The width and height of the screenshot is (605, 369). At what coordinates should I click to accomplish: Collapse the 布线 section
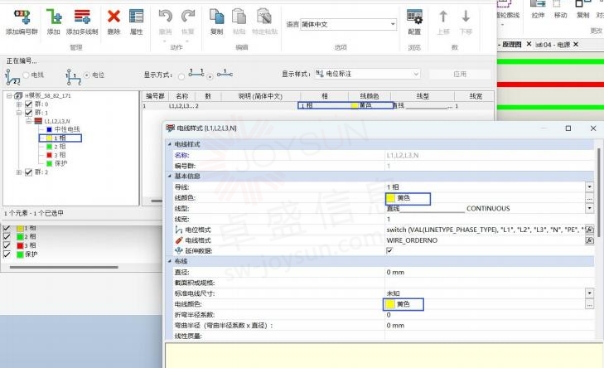[169, 261]
